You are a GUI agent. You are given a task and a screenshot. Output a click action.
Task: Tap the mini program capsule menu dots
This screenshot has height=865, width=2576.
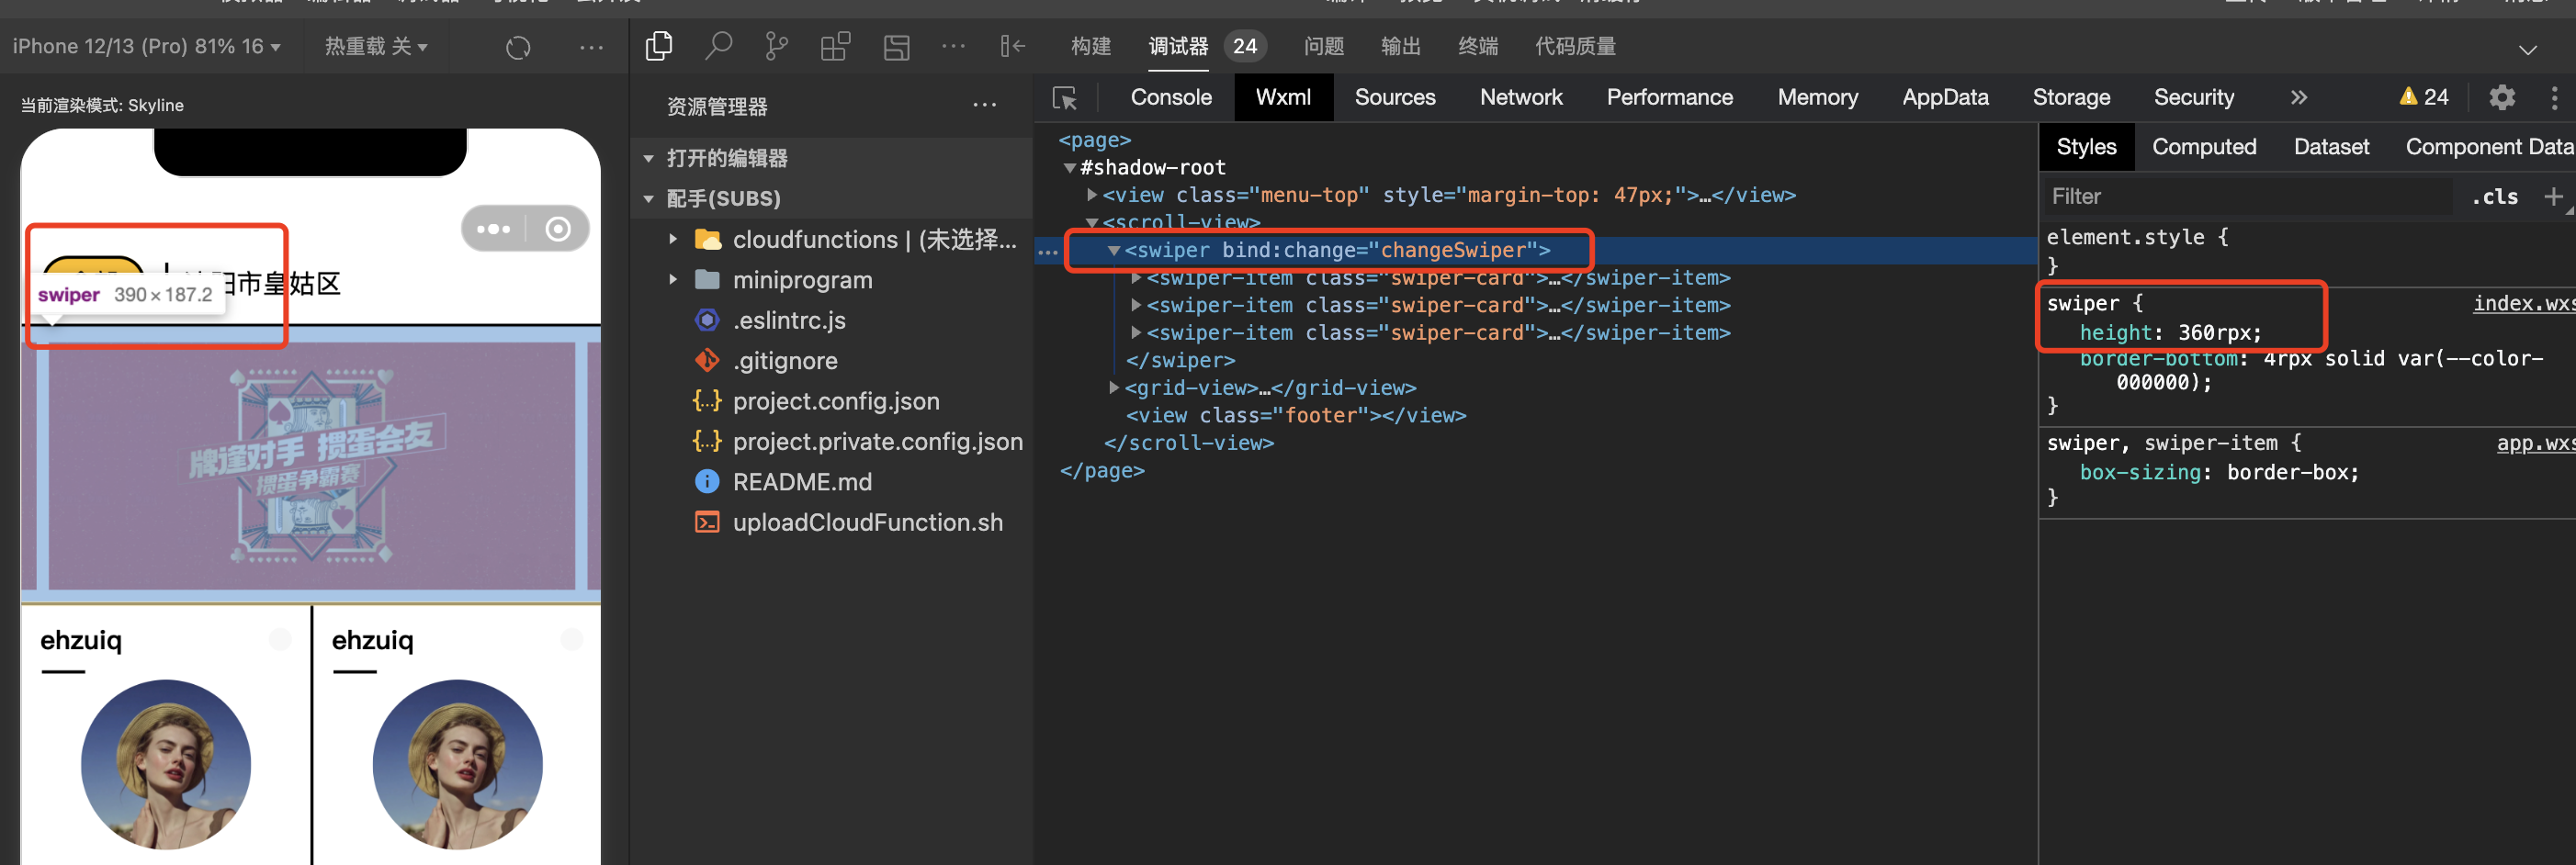494,229
